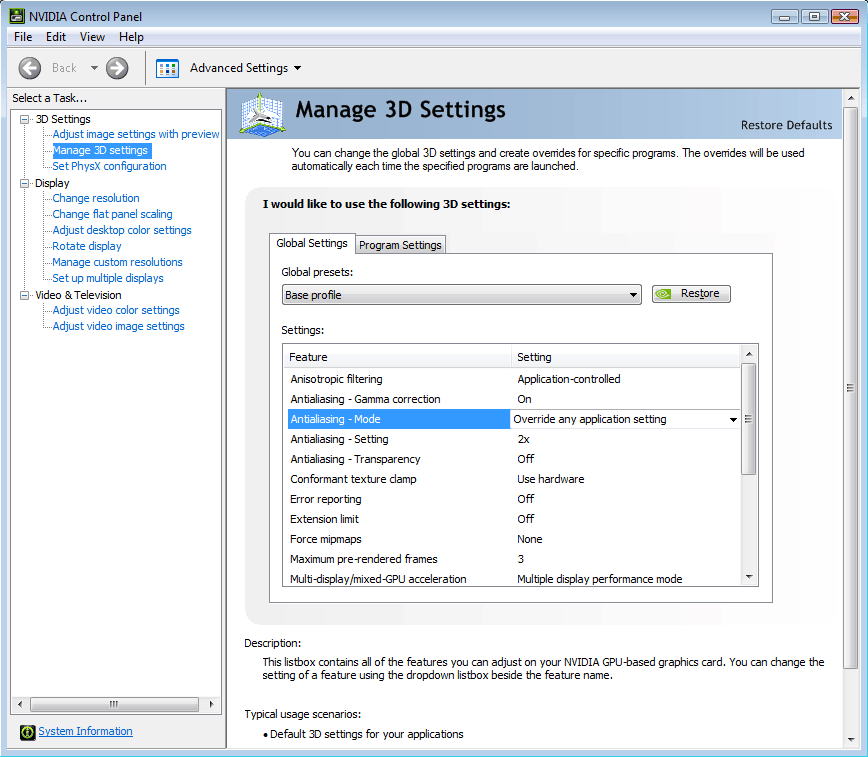Click the main page vertical scrollbar thumb

tap(851, 388)
